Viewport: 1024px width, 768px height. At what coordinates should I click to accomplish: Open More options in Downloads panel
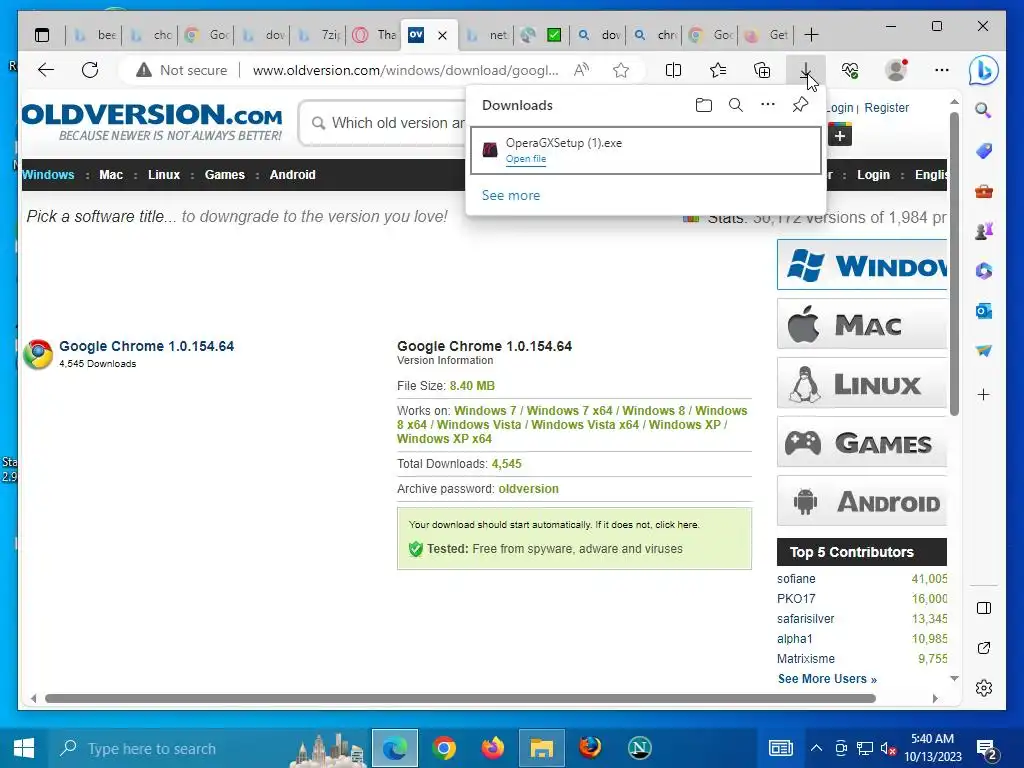(768, 104)
